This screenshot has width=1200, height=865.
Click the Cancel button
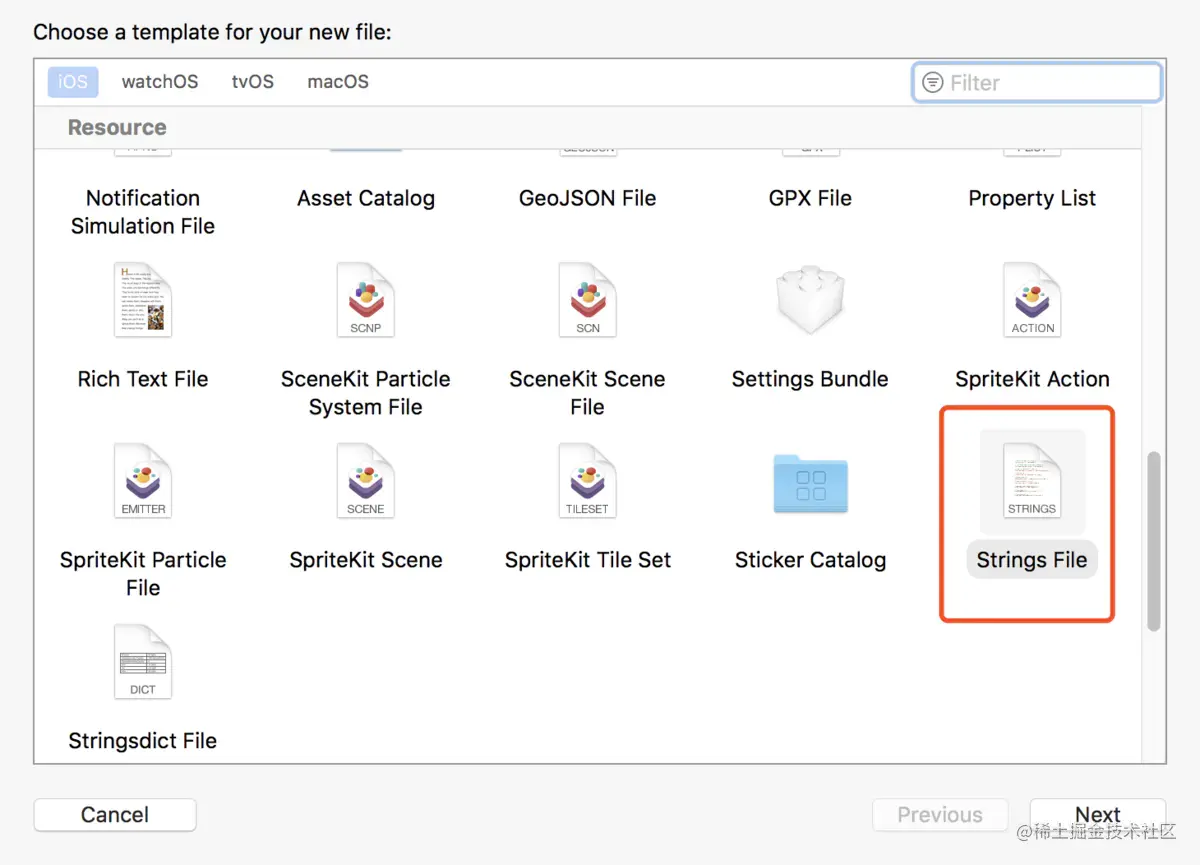coord(115,815)
